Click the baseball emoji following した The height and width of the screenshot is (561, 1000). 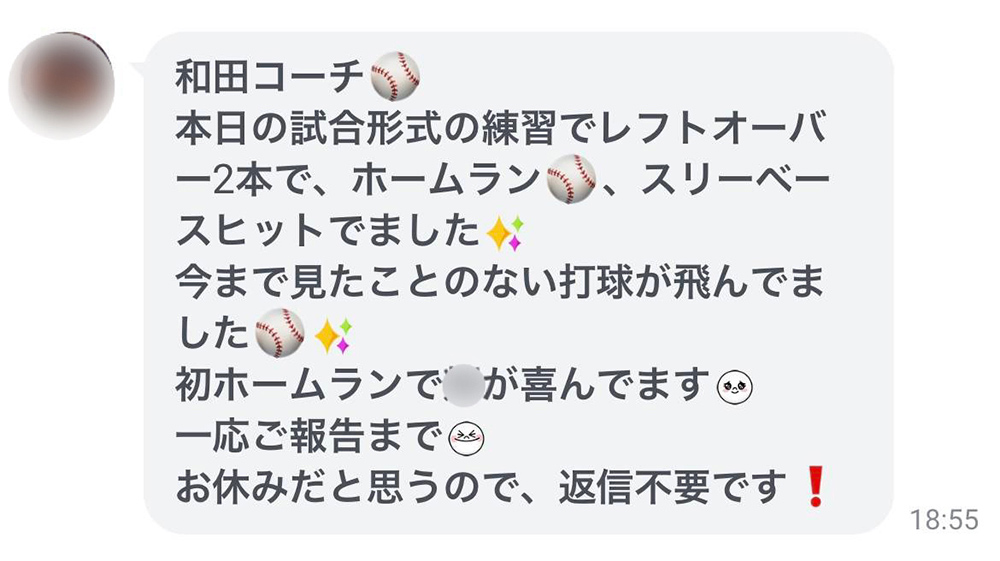280,333
